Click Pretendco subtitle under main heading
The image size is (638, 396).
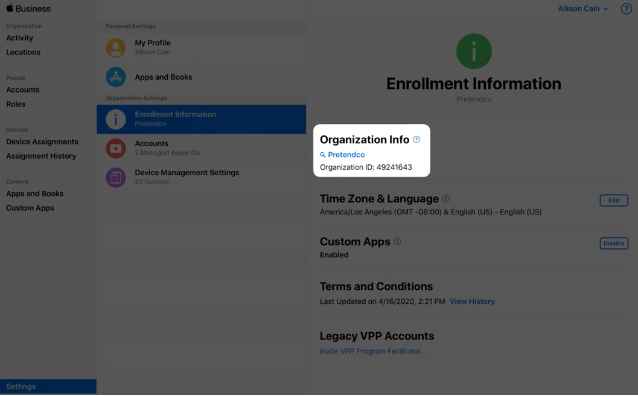(474, 99)
